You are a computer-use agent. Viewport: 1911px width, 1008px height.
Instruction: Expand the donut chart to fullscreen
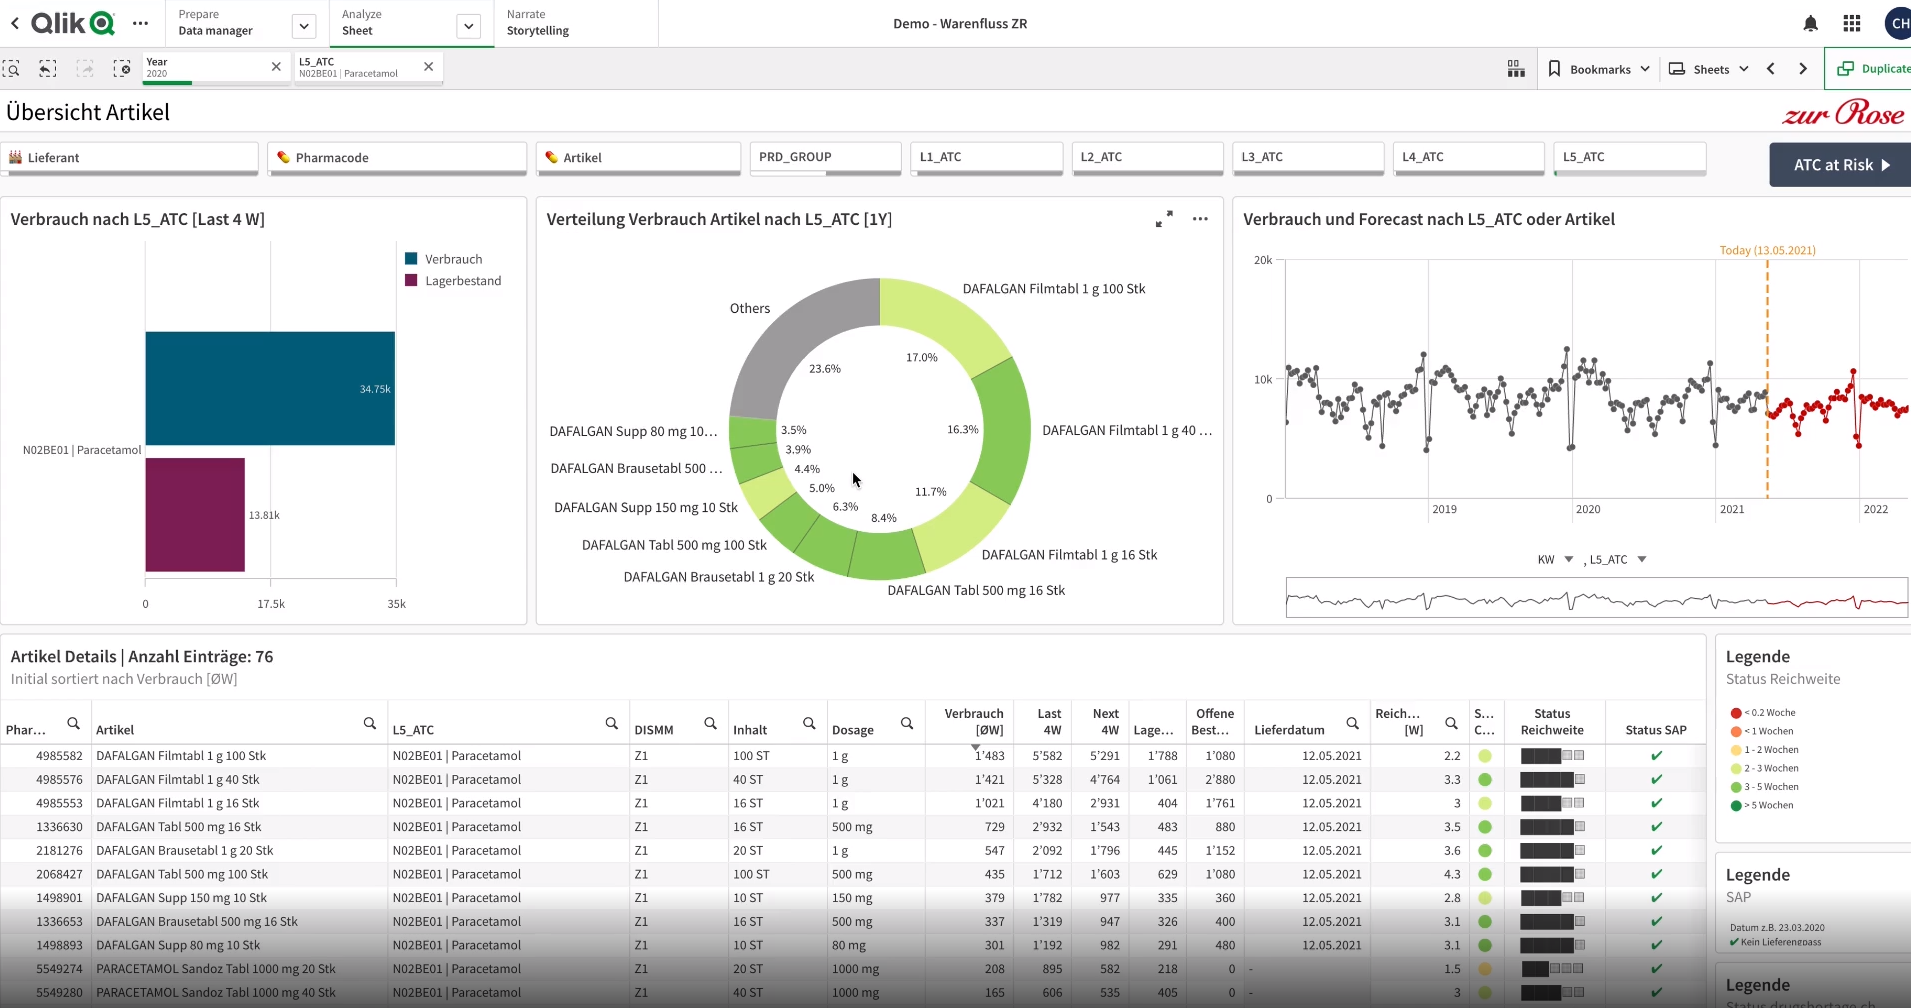pyautogui.click(x=1164, y=219)
